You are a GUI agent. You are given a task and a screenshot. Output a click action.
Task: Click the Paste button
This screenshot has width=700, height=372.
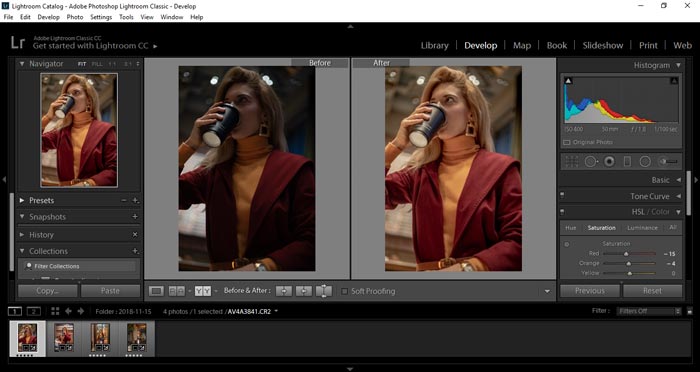click(110, 291)
